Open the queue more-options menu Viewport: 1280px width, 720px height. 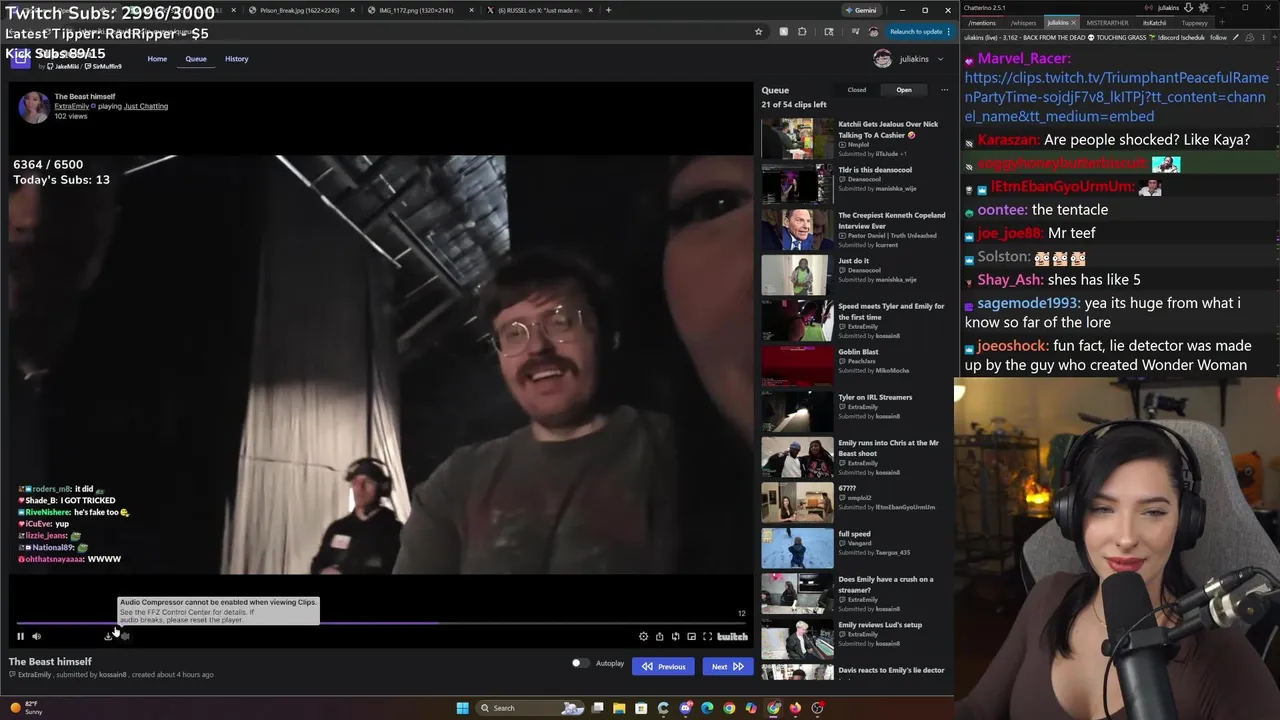(944, 90)
